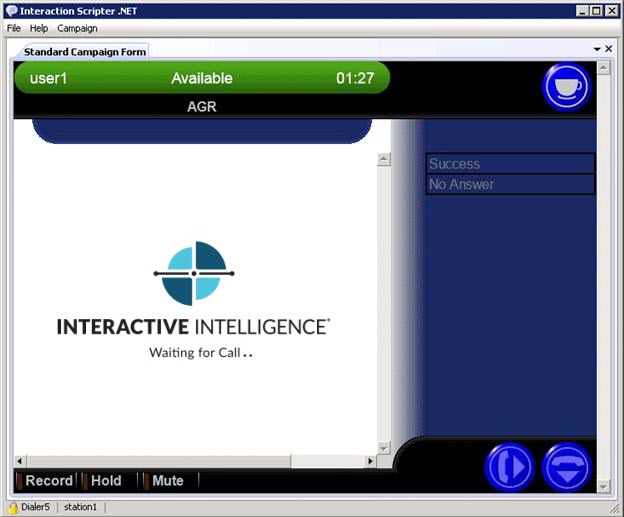
Task: Toggle Mute on the call
Action: (167, 481)
